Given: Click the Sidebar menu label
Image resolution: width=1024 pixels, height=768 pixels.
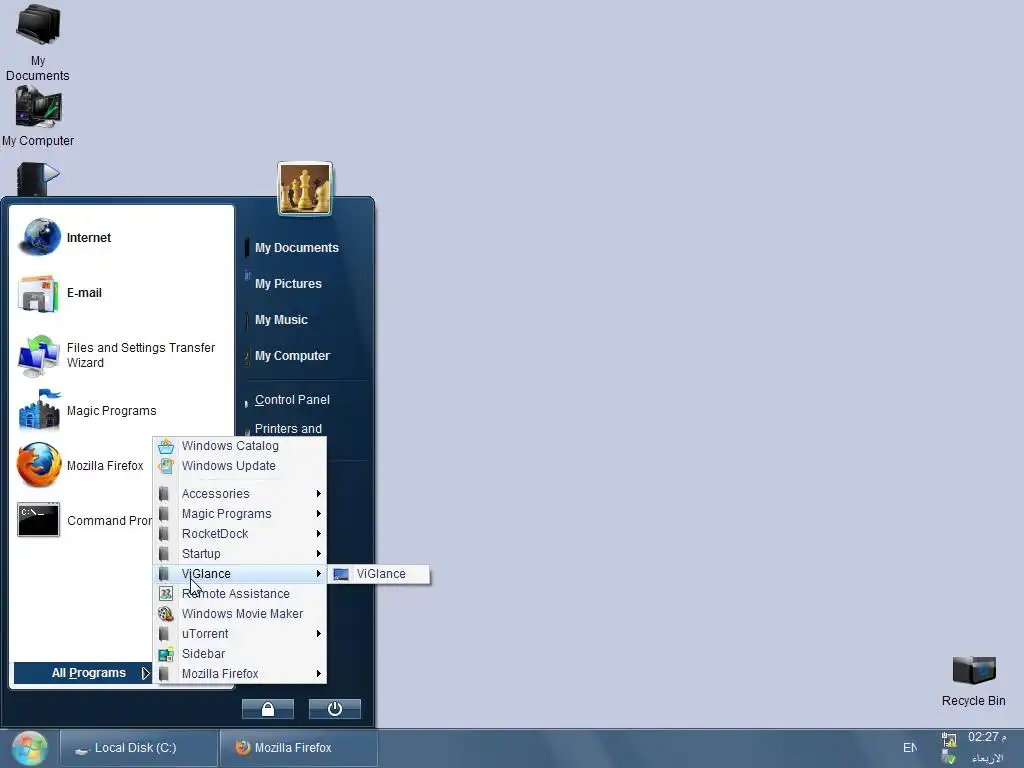Looking at the screenshot, I should (203, 654).
